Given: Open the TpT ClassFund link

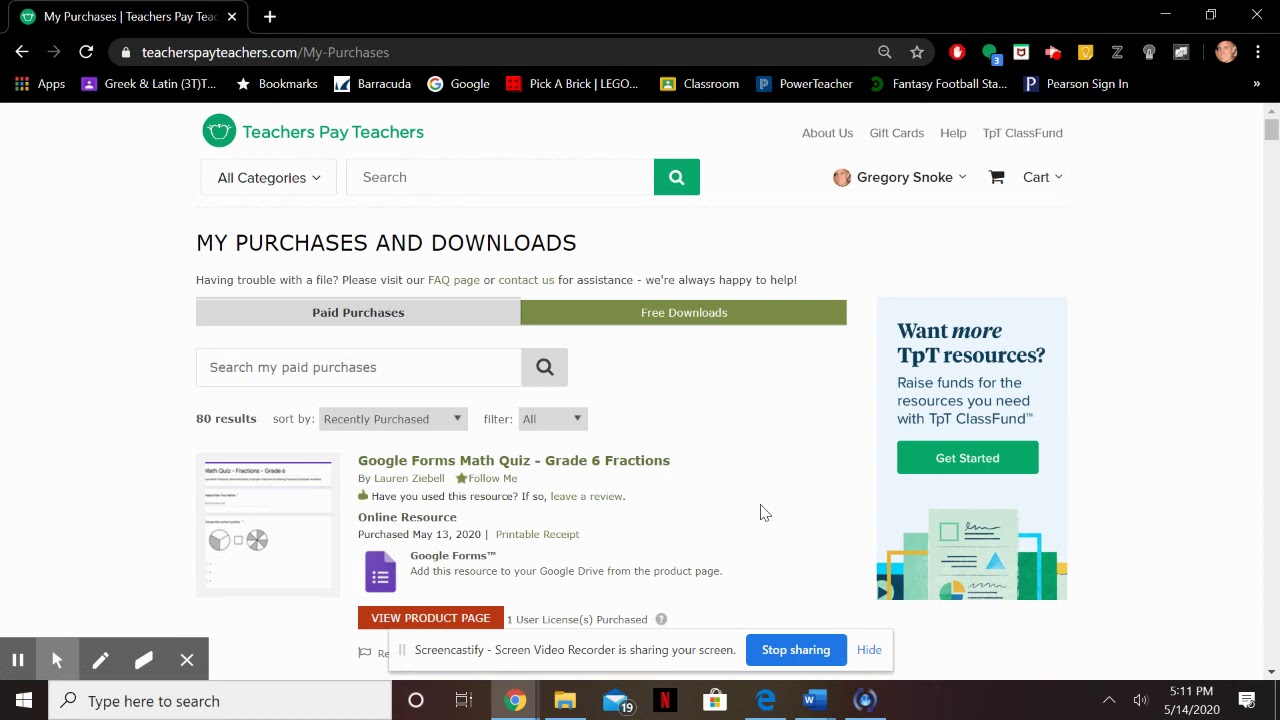Looking at the screenshot, I should [1022, 133].
